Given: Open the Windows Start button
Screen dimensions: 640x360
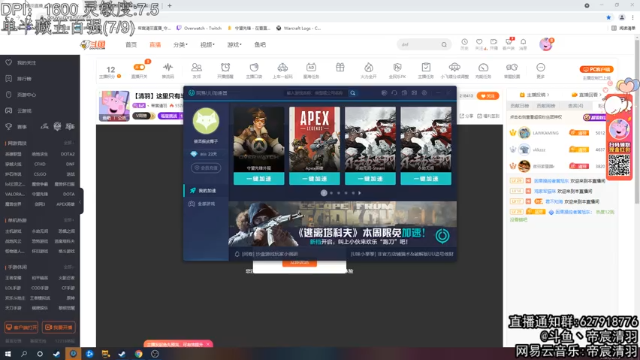Looking at the screenshot, I should coord(7,354).
